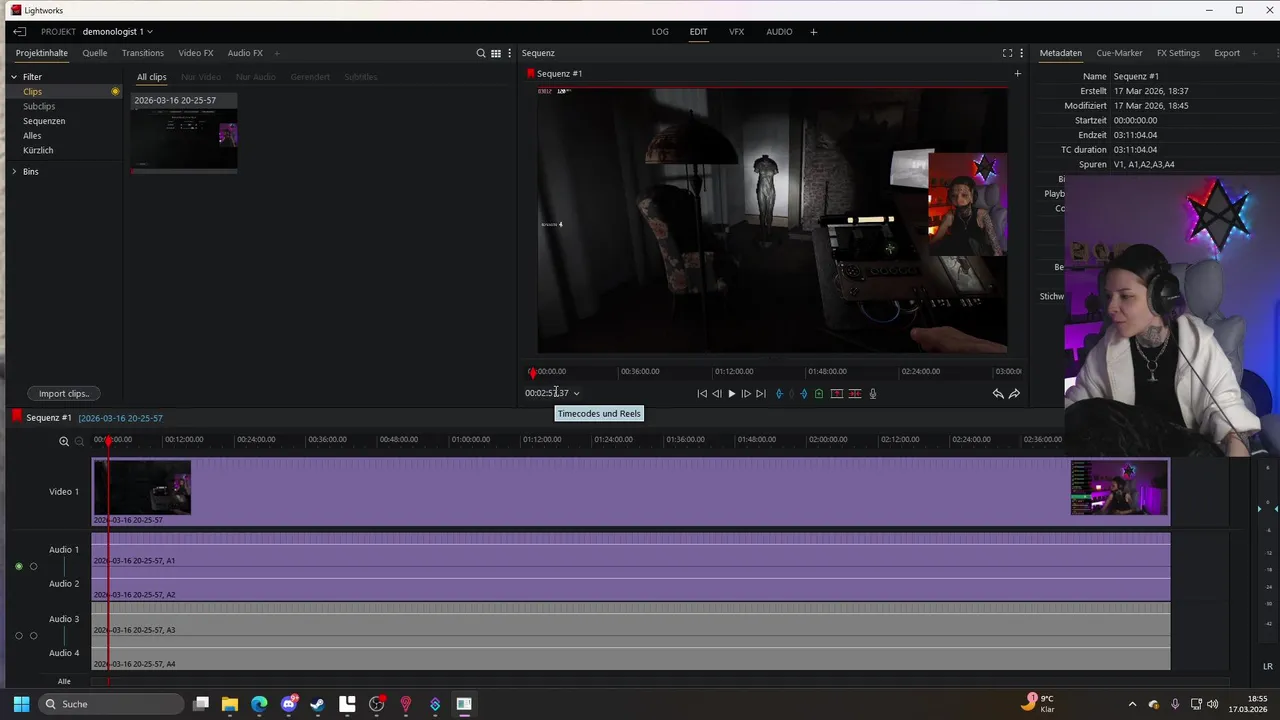Select the Subclips filter
Image resolution: width=1280 pixels, height=720 pixels.
click(39, 106)
